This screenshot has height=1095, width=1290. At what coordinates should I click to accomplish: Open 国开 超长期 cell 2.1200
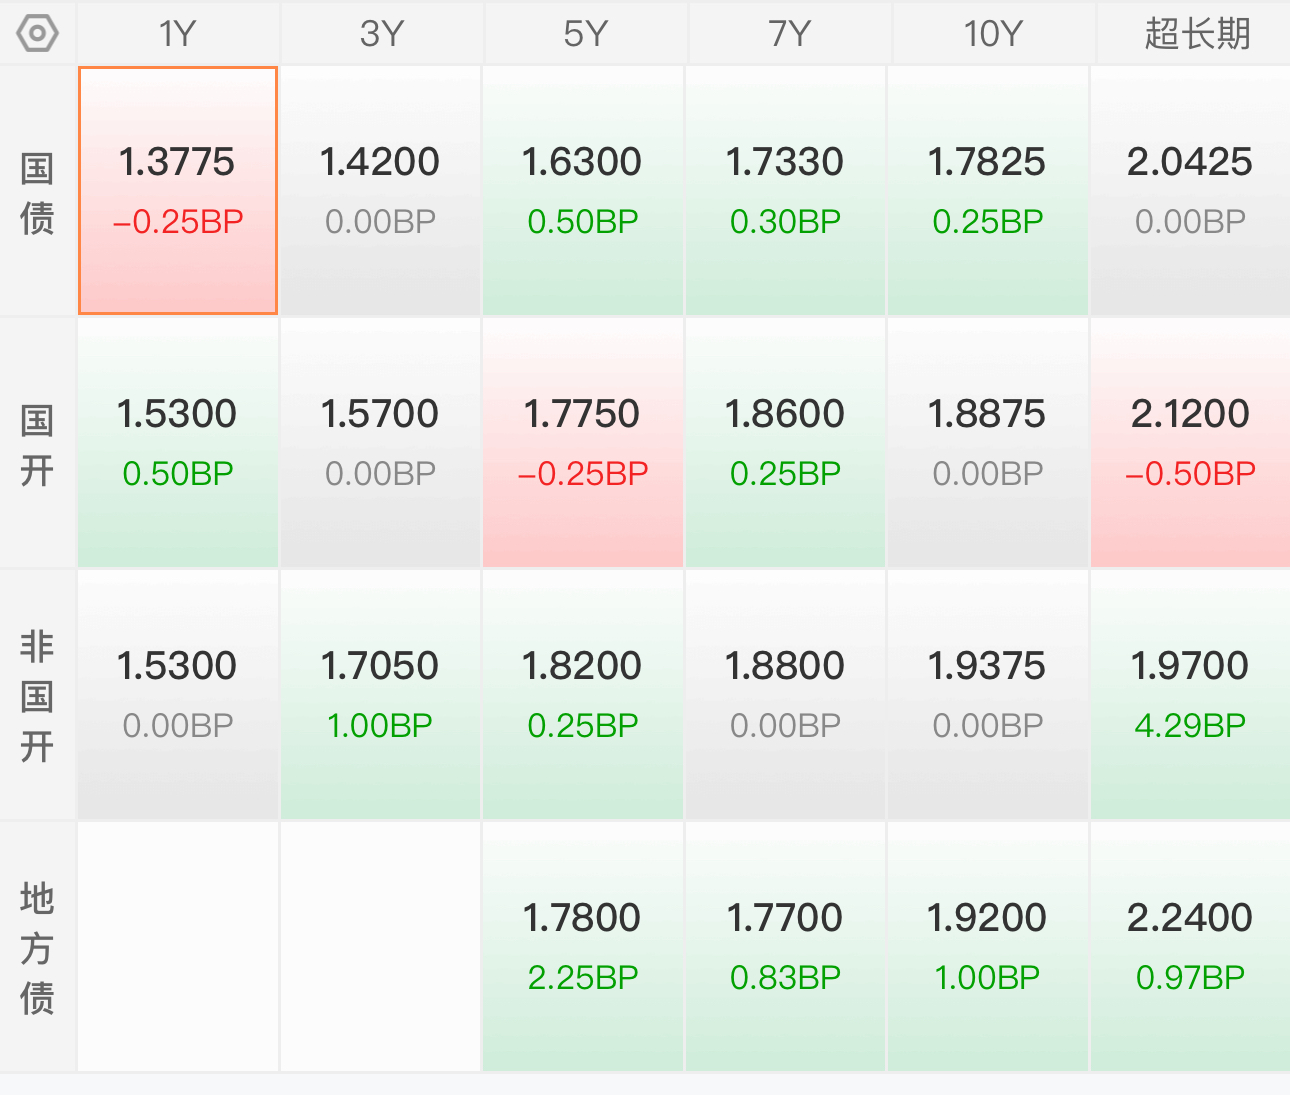(1190, 443)
